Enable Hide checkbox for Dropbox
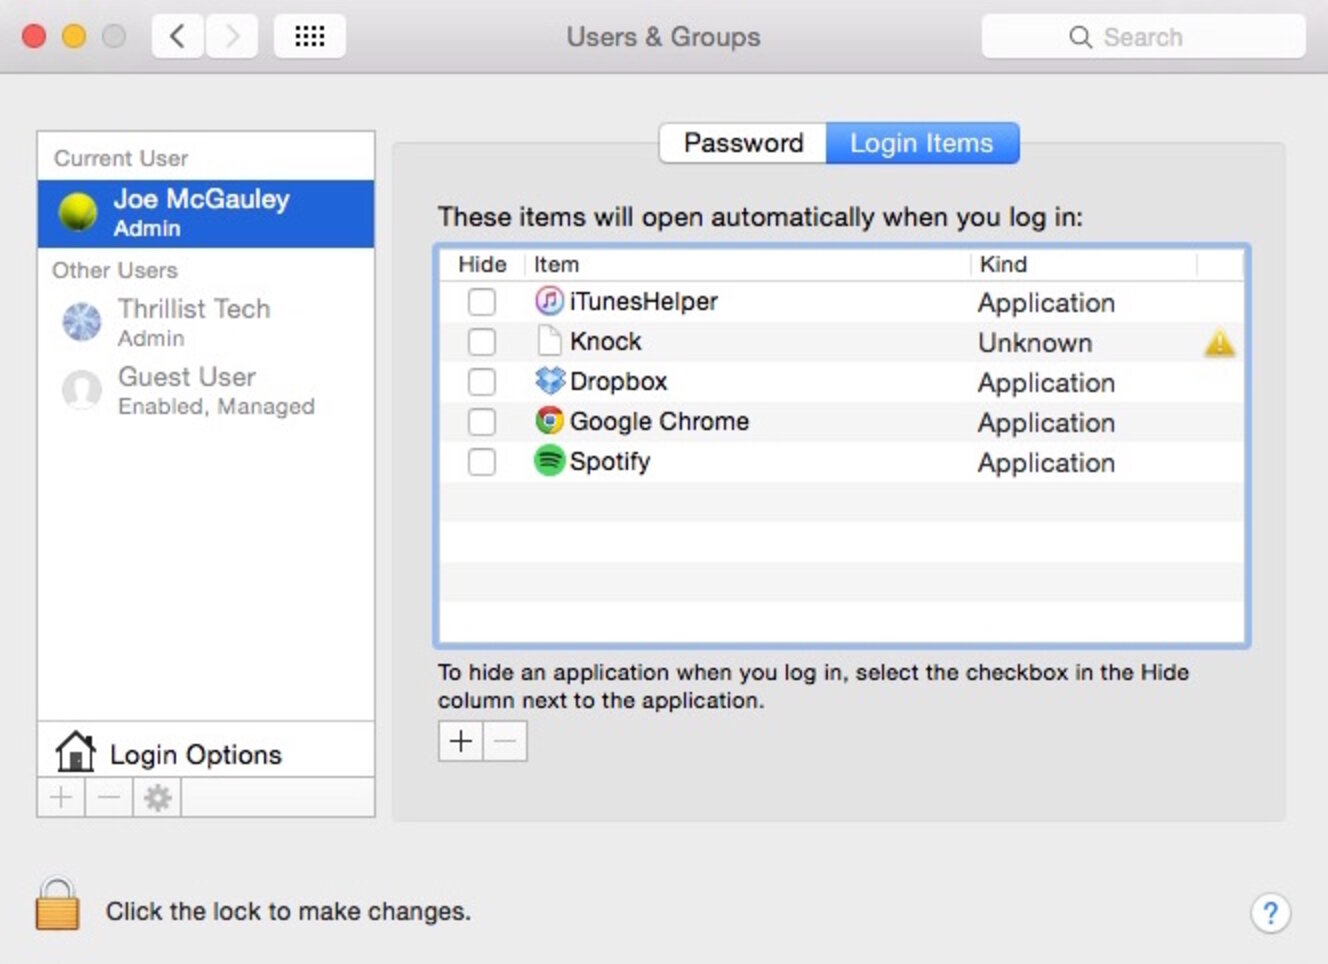1328x964 pixels. coord(482,381)
